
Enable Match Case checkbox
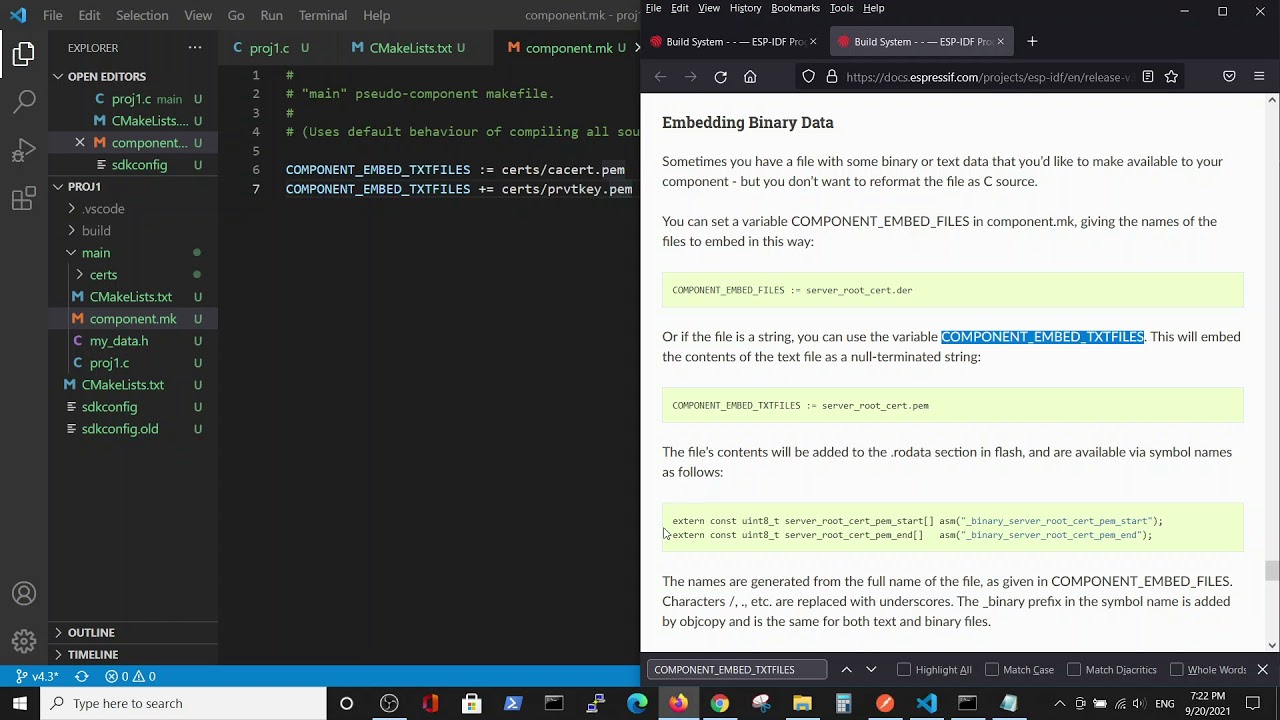tap(992, 670)
